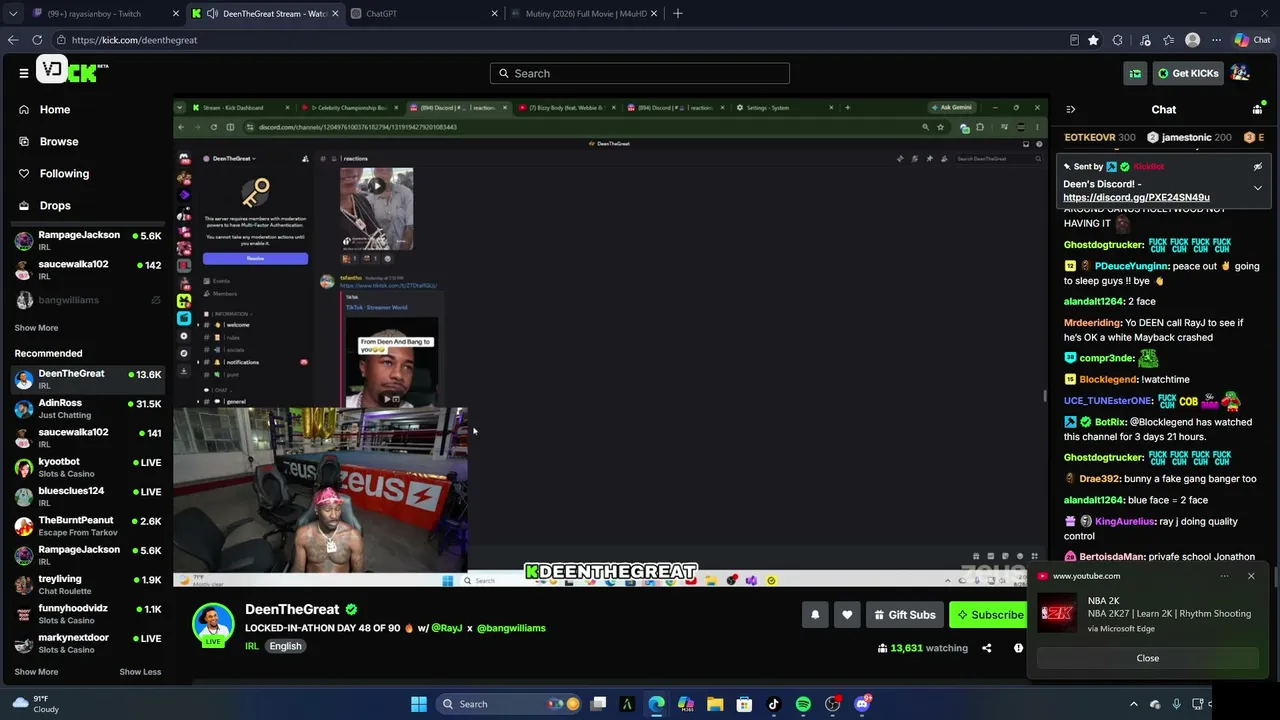Open the chat viewers list icon
The image size is (1280, 720).
click(x=1257, y=109)
